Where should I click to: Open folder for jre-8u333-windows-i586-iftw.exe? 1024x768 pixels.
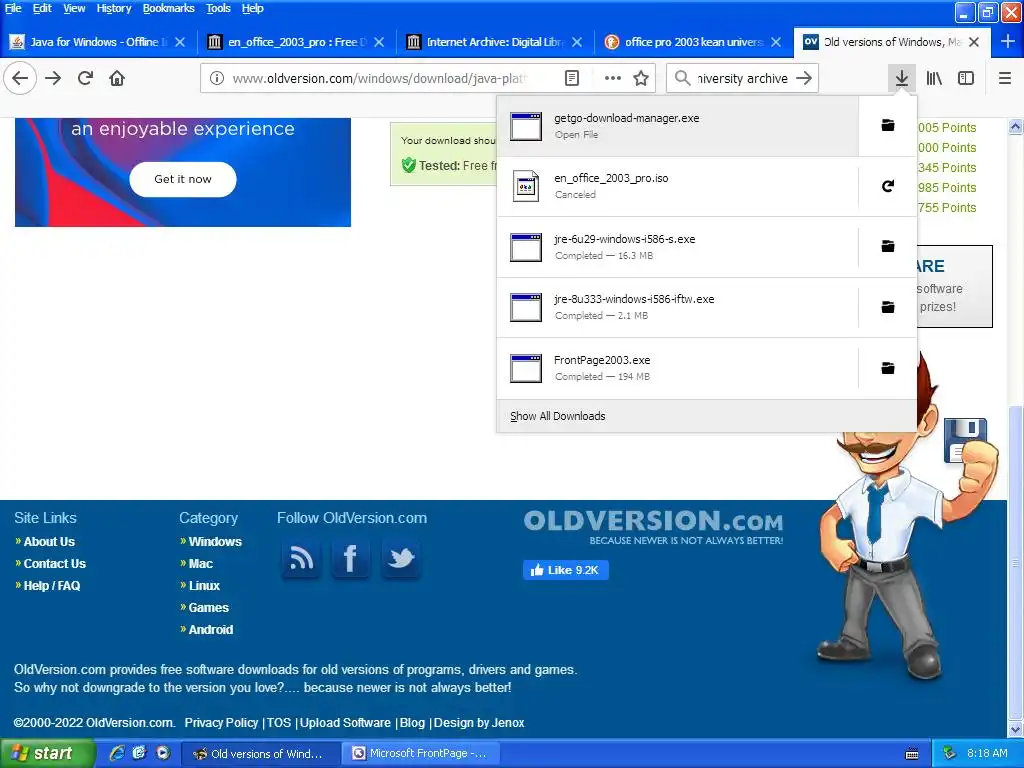(888, 307)
